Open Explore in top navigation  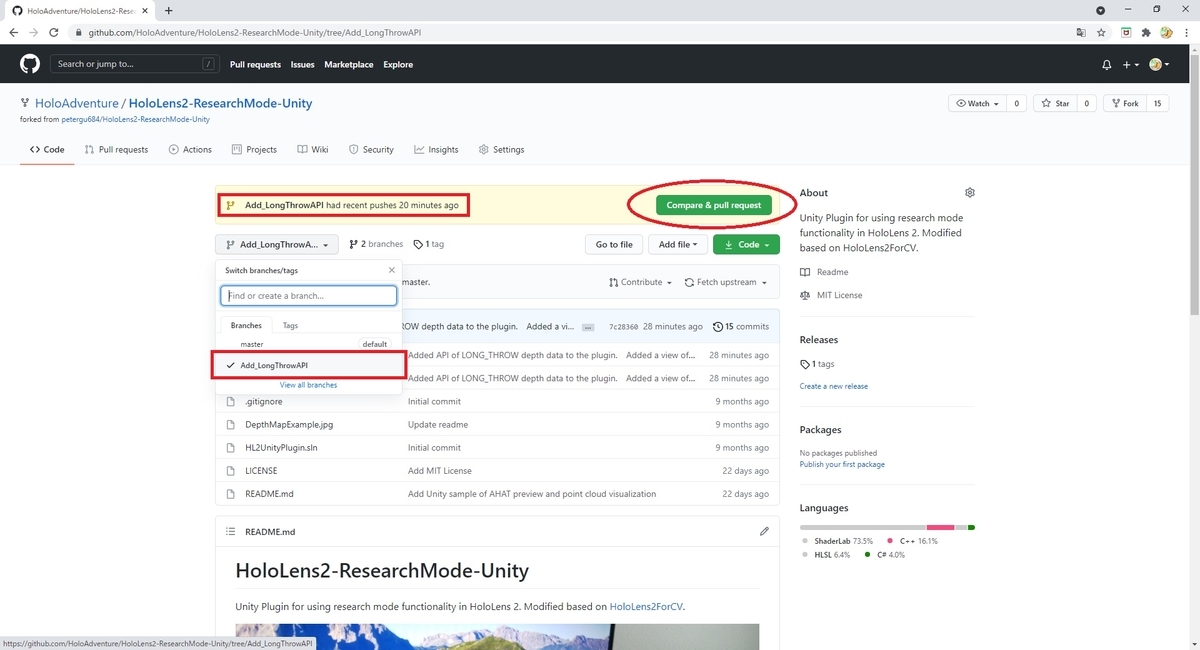[397, 64]
